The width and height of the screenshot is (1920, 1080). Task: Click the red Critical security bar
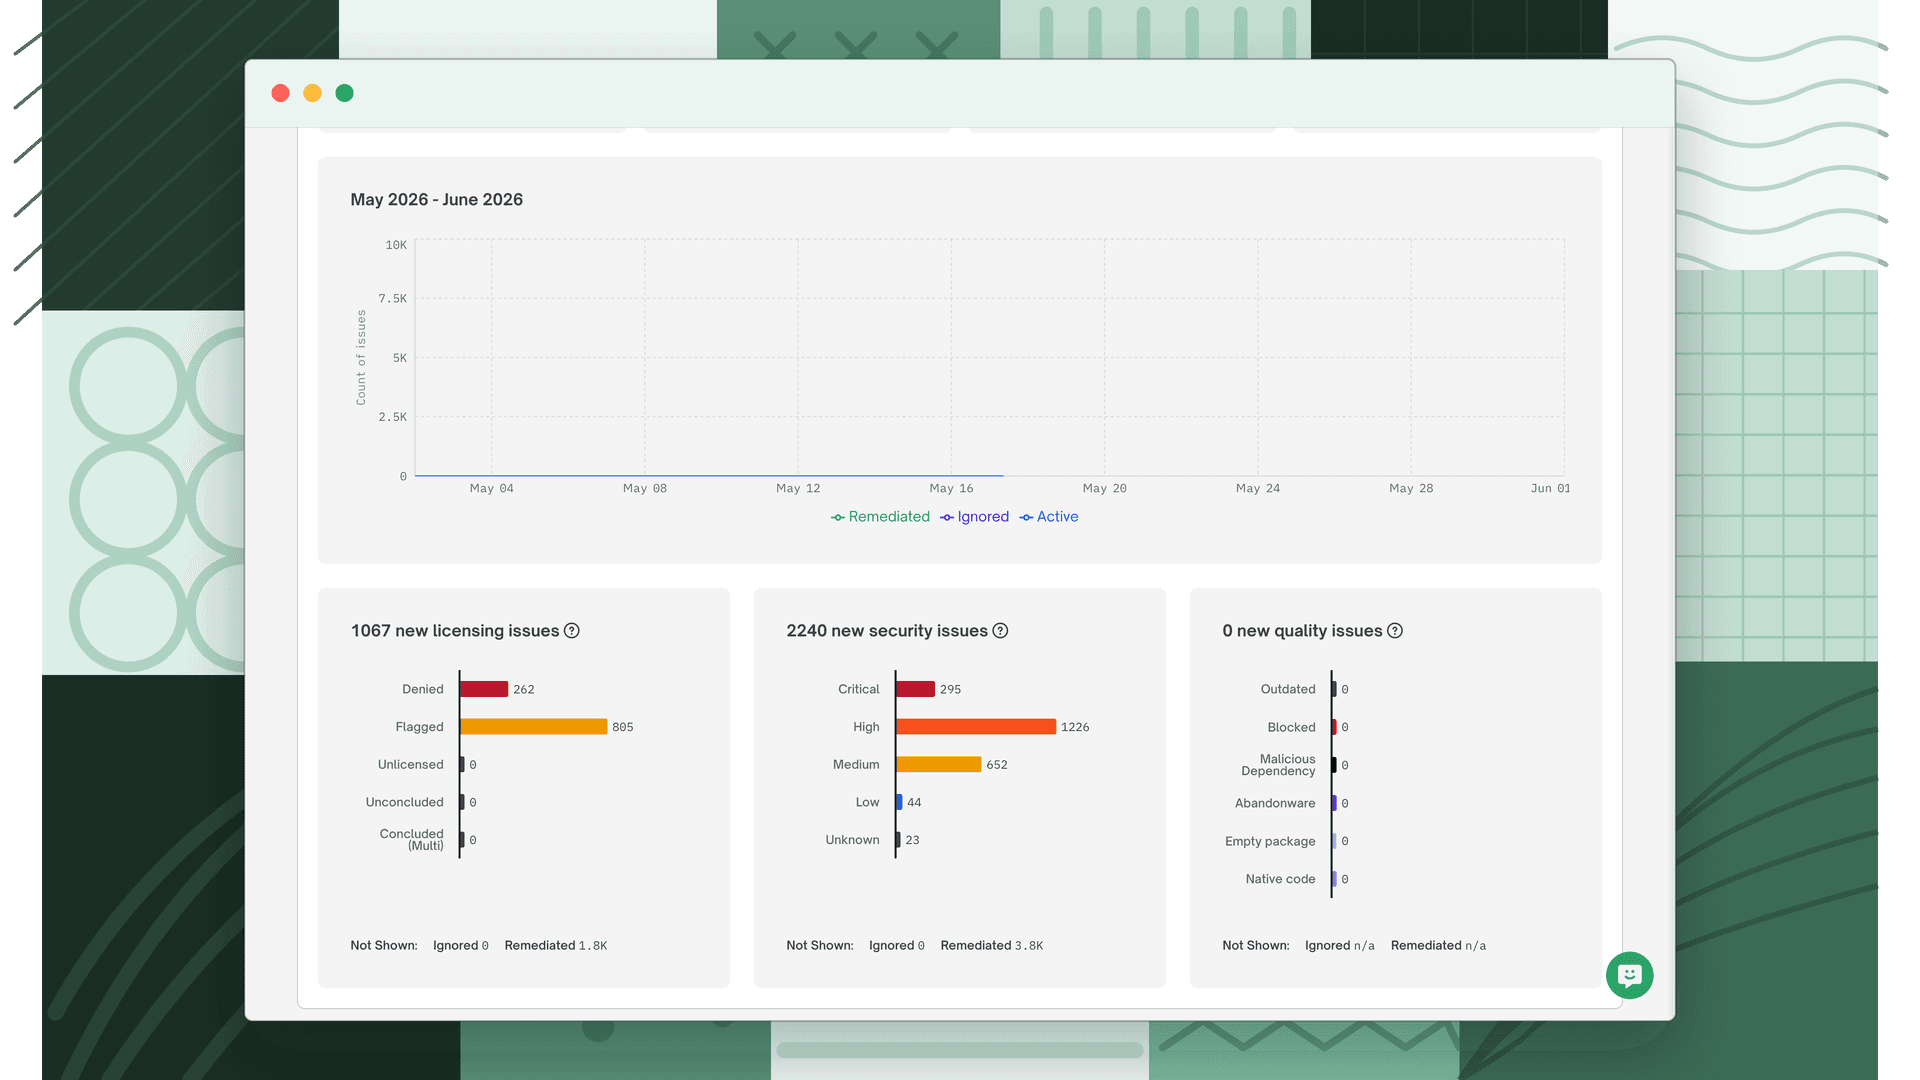click(916, 689)
